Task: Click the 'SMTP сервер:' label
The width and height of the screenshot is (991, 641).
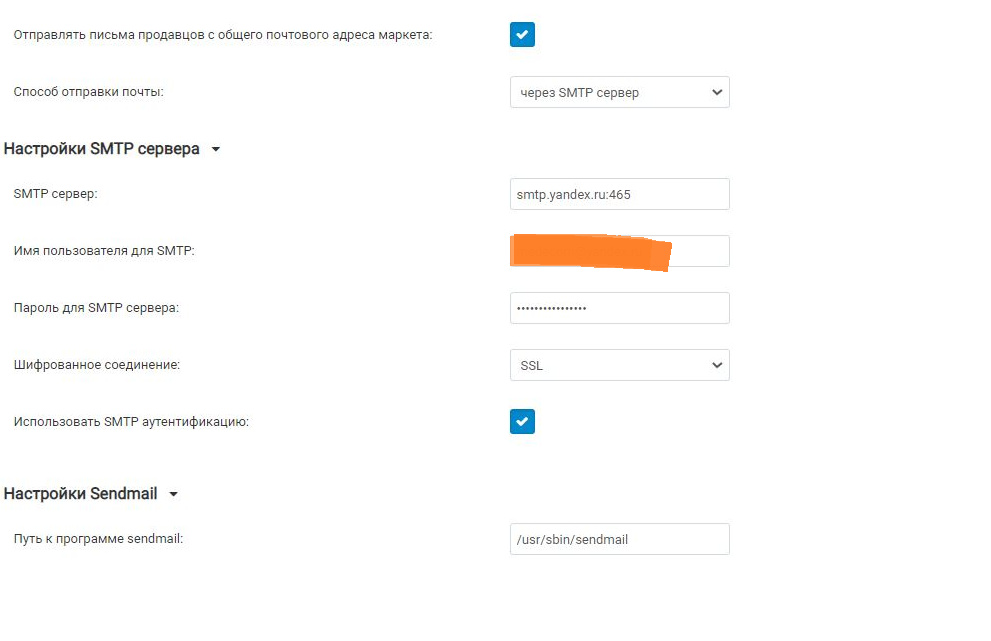Action: pyautogui.click(x=56, y=194)
